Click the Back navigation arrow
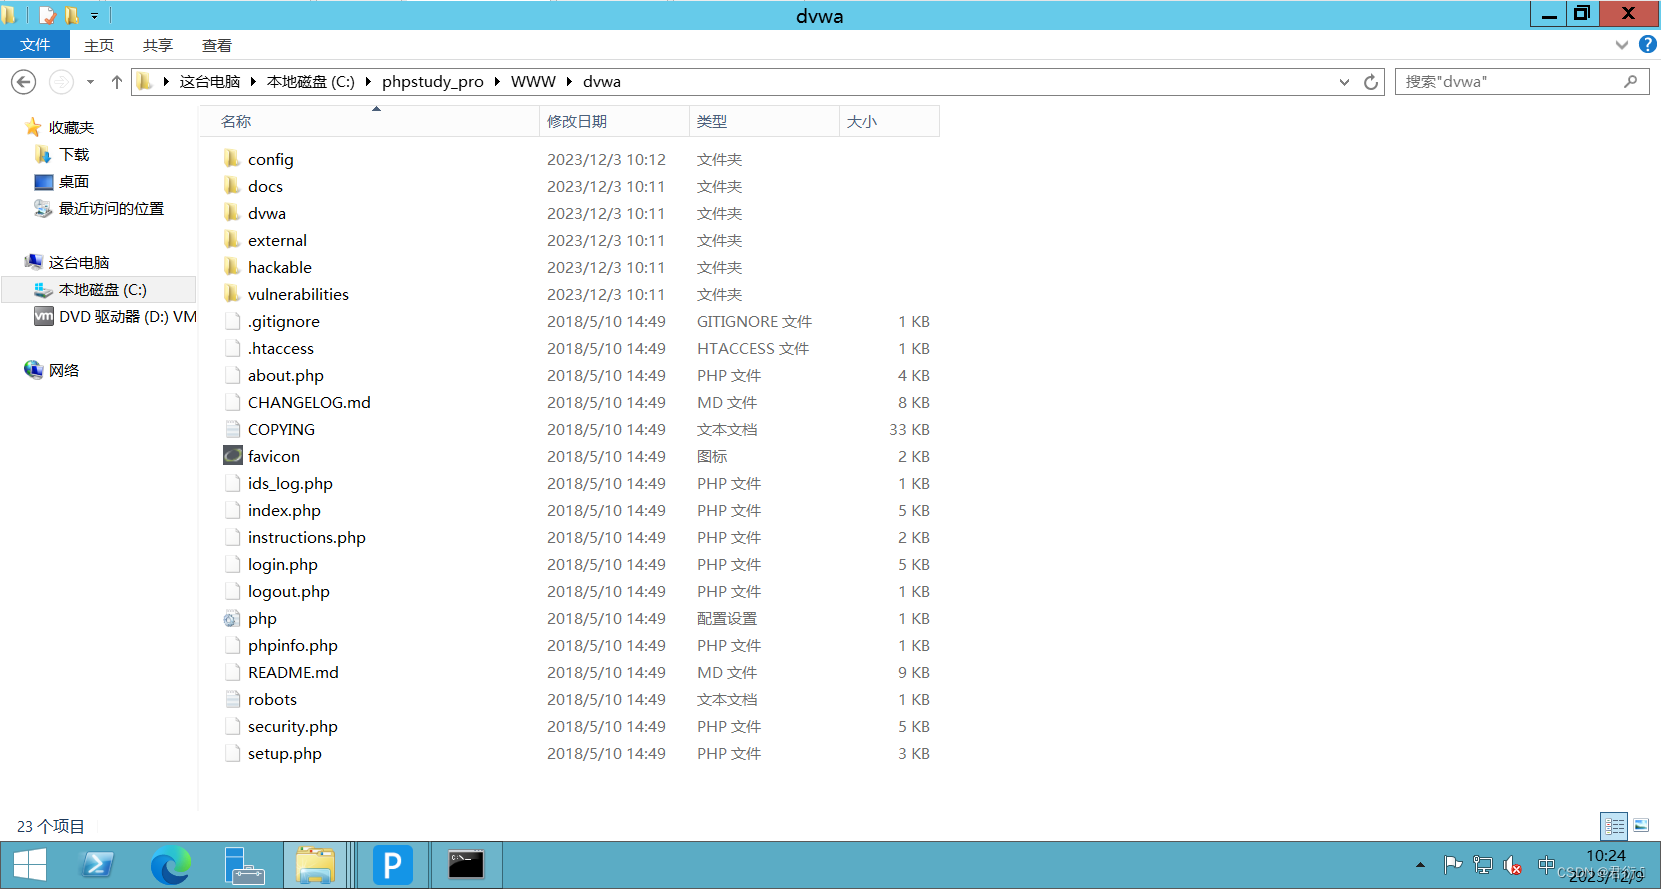Image resolution: width=1661 pixels, height=889 pixels. [x=24, y=82]
